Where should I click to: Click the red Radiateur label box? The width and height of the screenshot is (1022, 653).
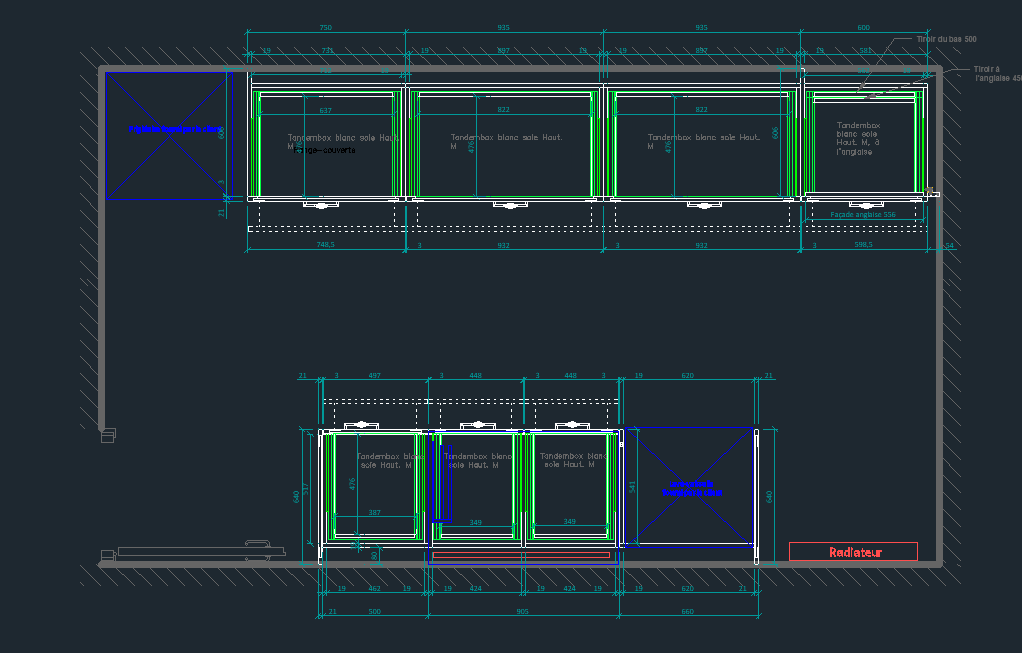[x=853, y=552]
